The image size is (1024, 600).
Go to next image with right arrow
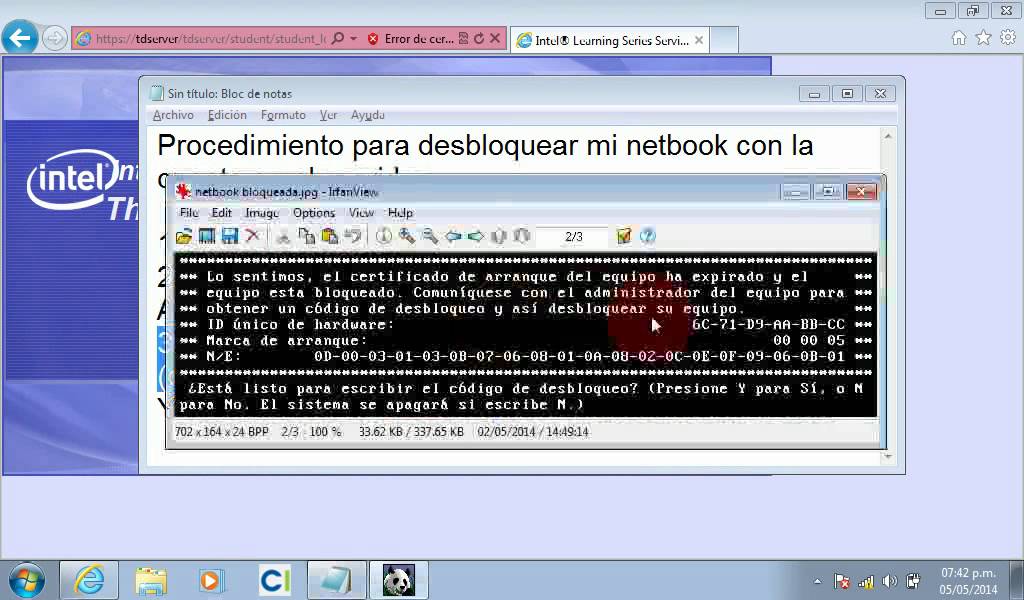pos(476,236)
